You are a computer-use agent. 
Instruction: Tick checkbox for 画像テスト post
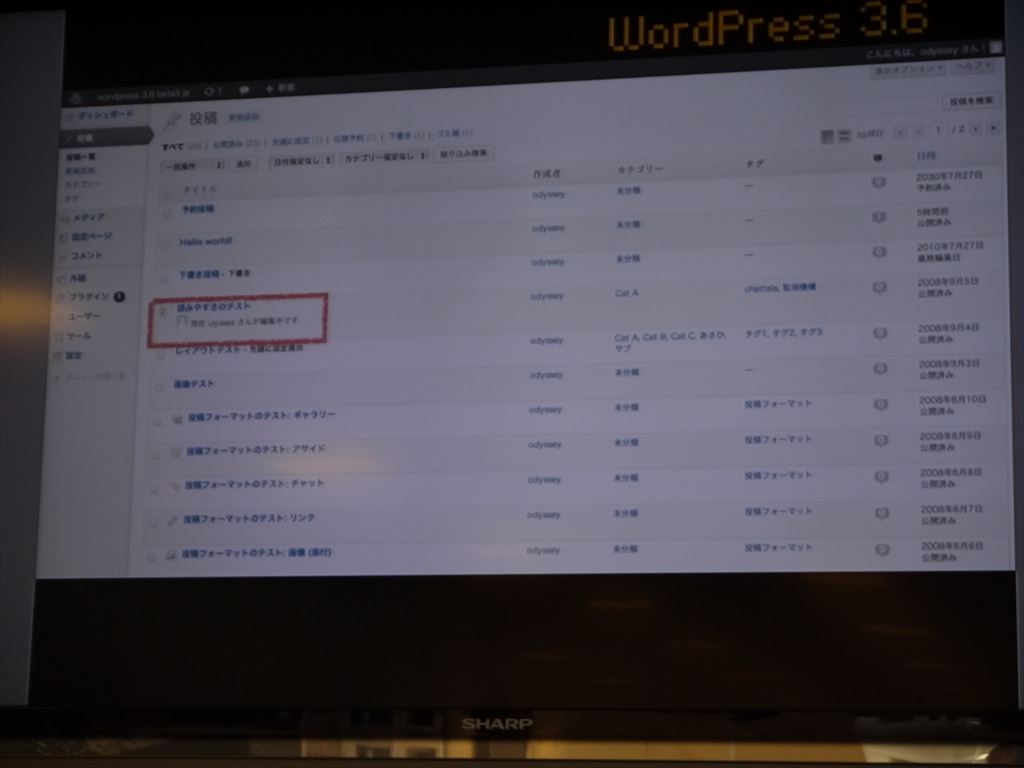[x=159, y=388]
